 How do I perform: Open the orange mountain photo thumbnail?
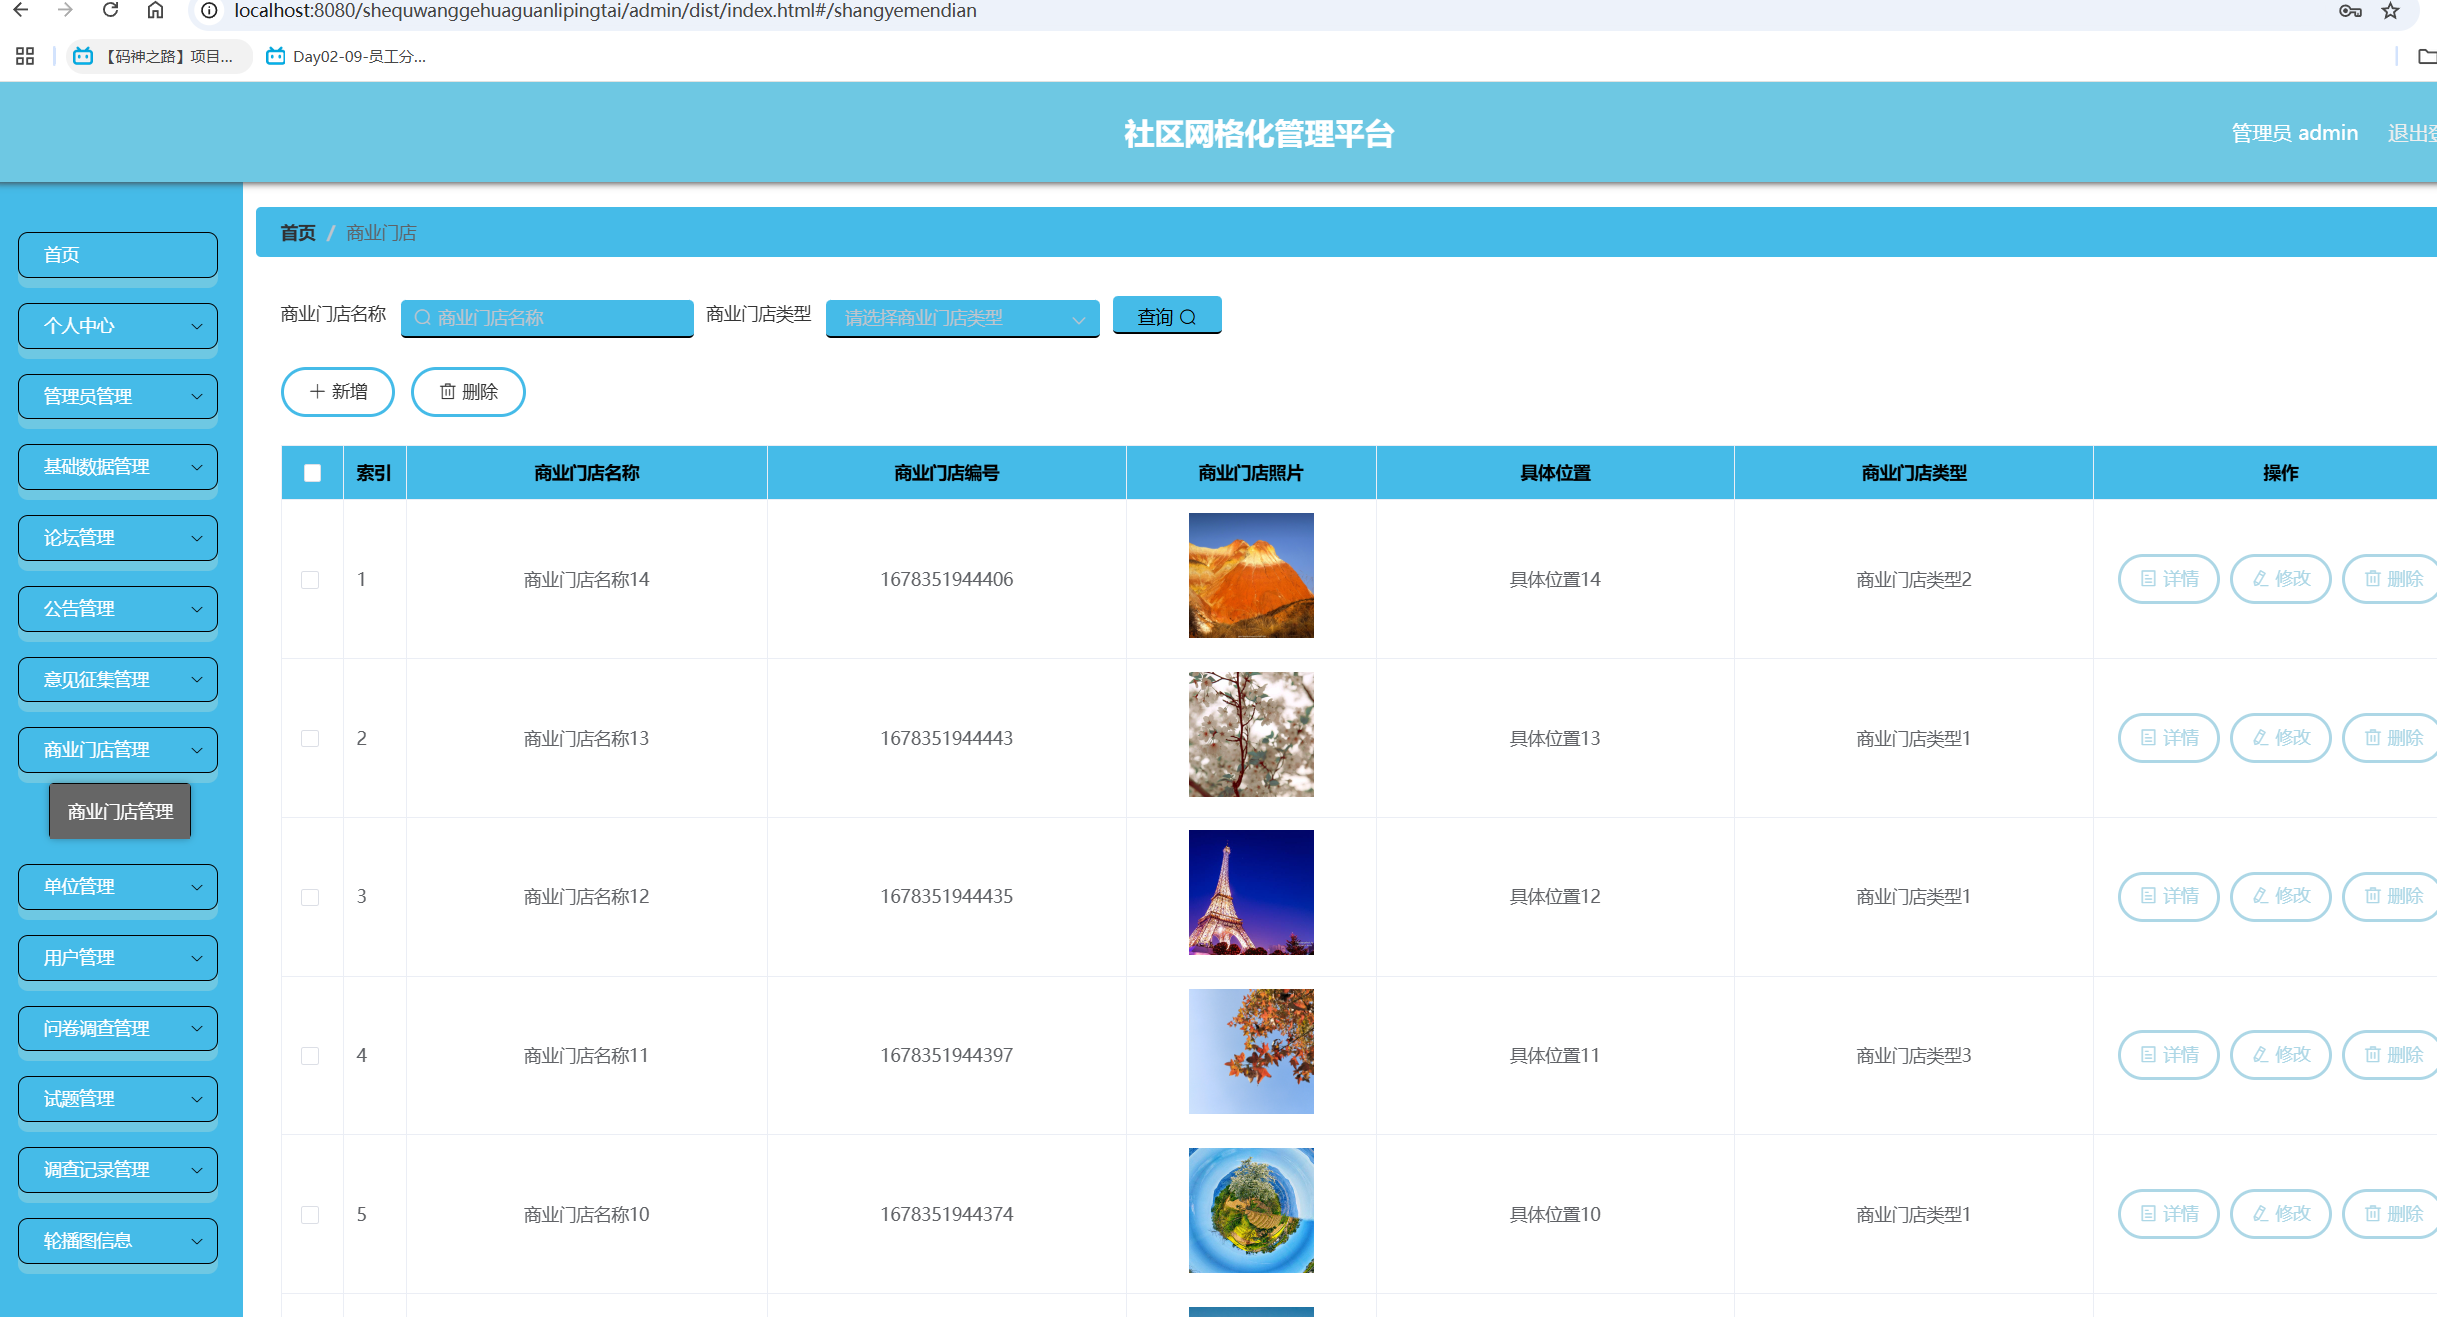[1251, 575]
